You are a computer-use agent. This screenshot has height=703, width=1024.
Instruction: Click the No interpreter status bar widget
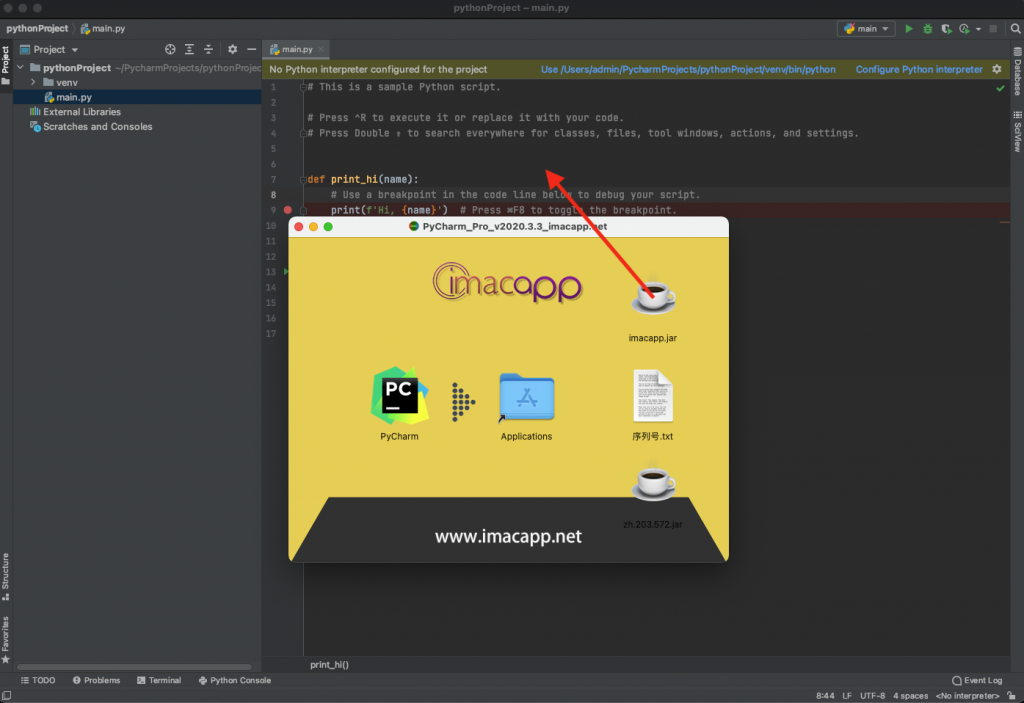pos(967,696)
